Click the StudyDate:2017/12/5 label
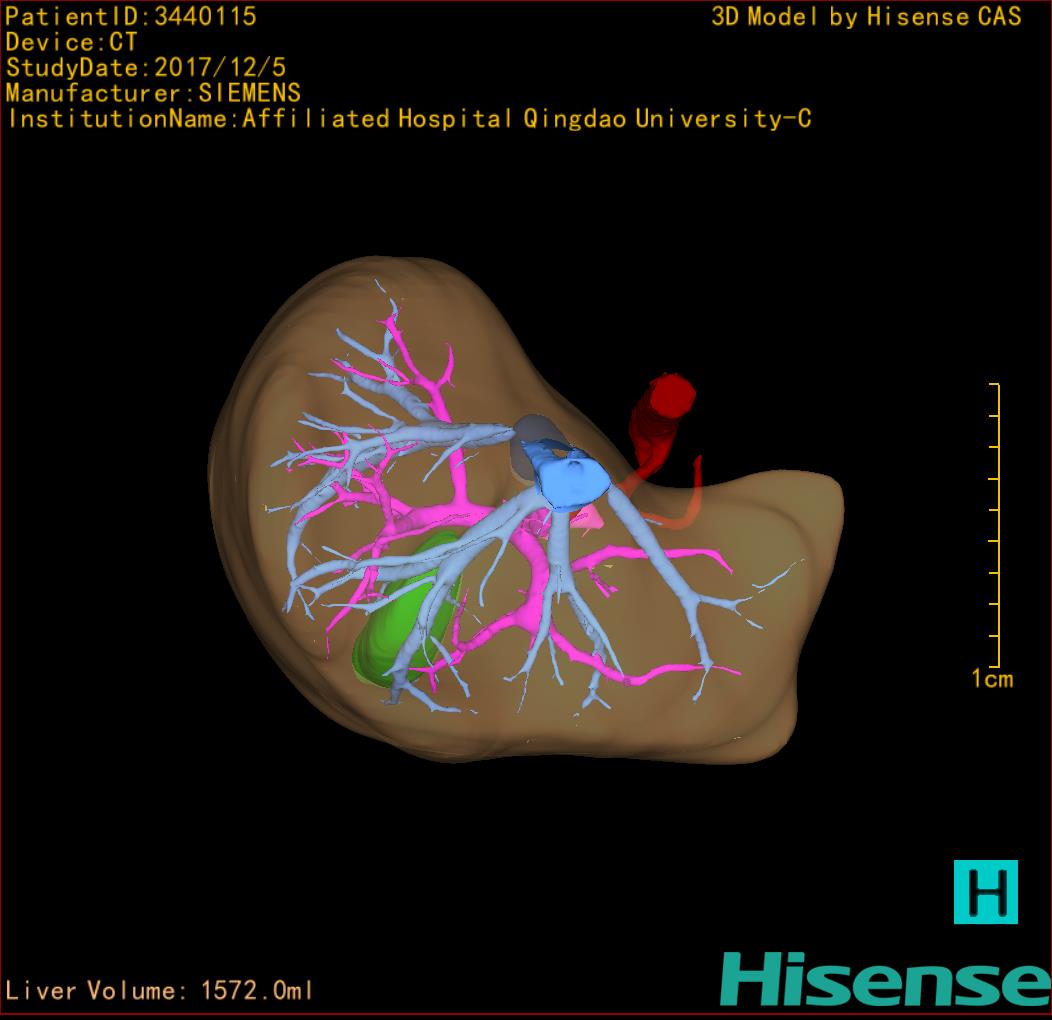This screenshot has height=1020, width=1052. [146, 68]
